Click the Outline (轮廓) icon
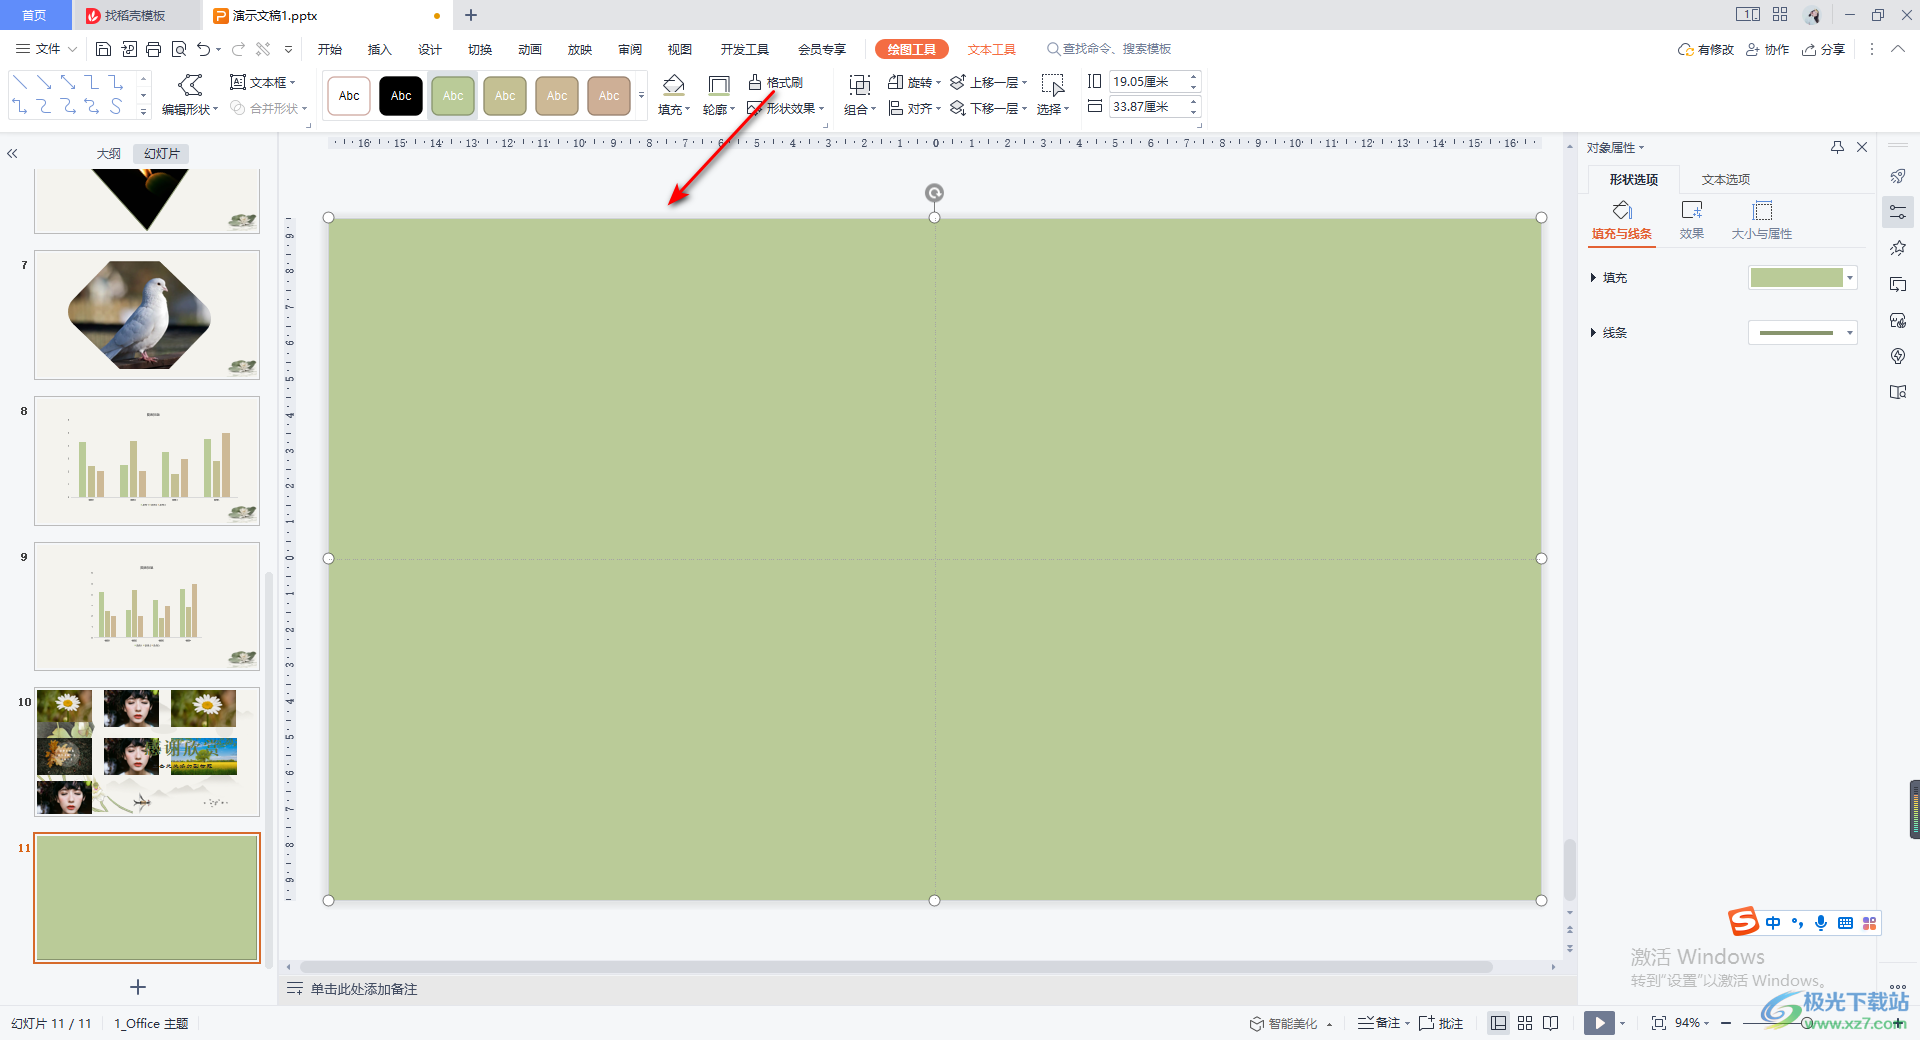The image size is (1920, 1040). [x=718, y=85]
